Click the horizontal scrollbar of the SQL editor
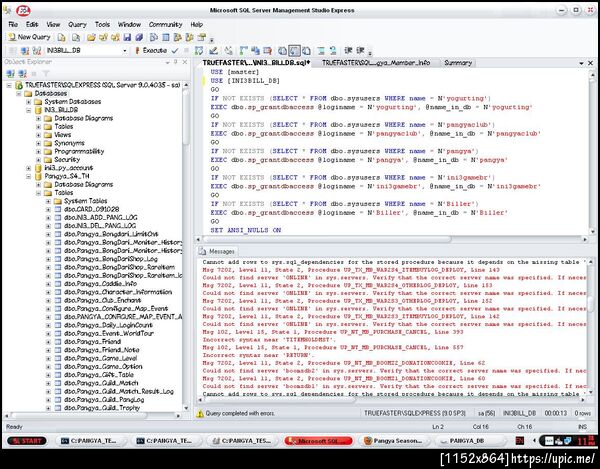Image resolution: width=600 pixels, height=469 pixels. pos(327,239)
